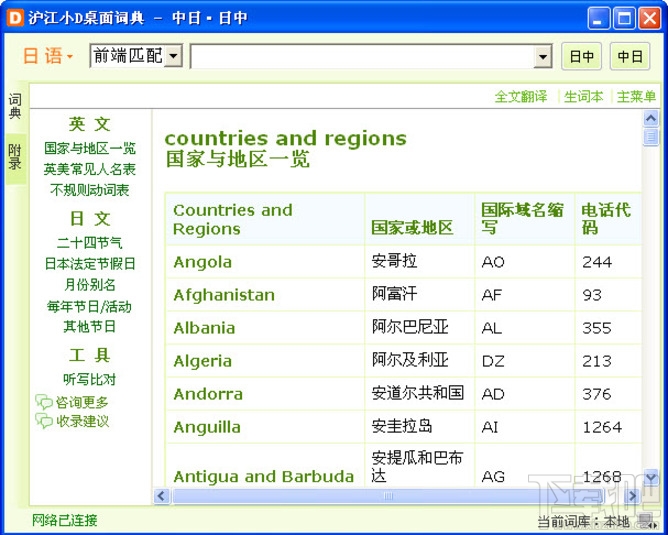Click the 阿尔及利亚 table cell
This screenshot has width=668, height=535.
click(x=410, y=360)
